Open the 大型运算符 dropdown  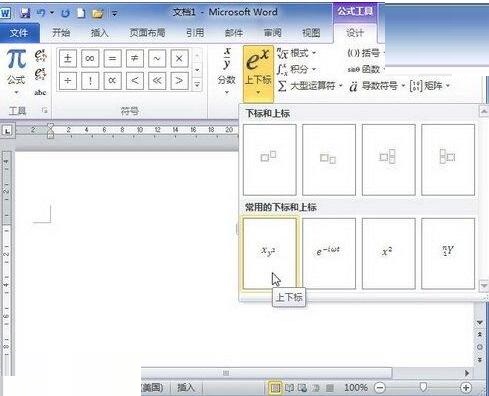pyautogui.click(x=310, y=86)
